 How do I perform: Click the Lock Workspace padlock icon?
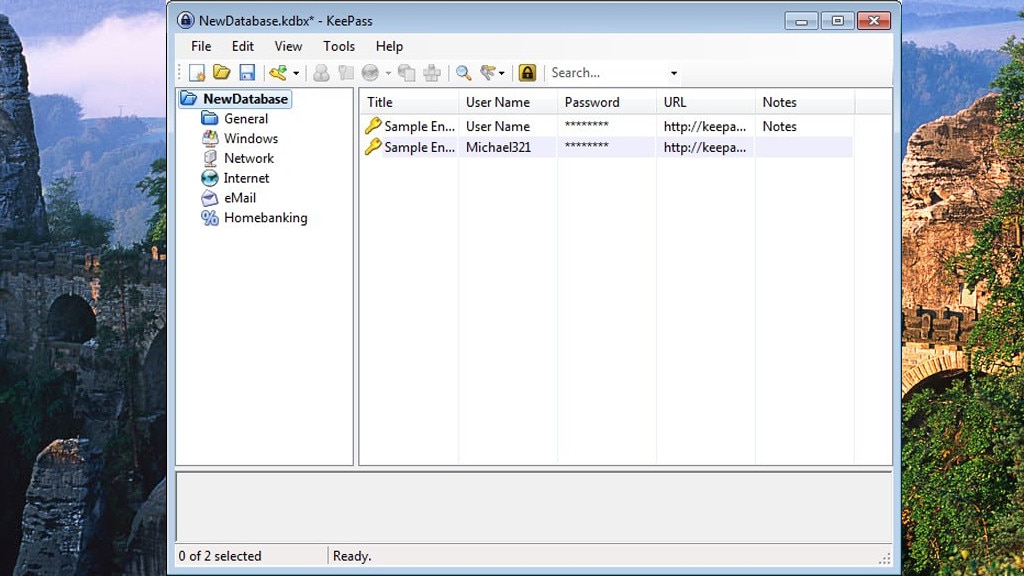(527, 72)
